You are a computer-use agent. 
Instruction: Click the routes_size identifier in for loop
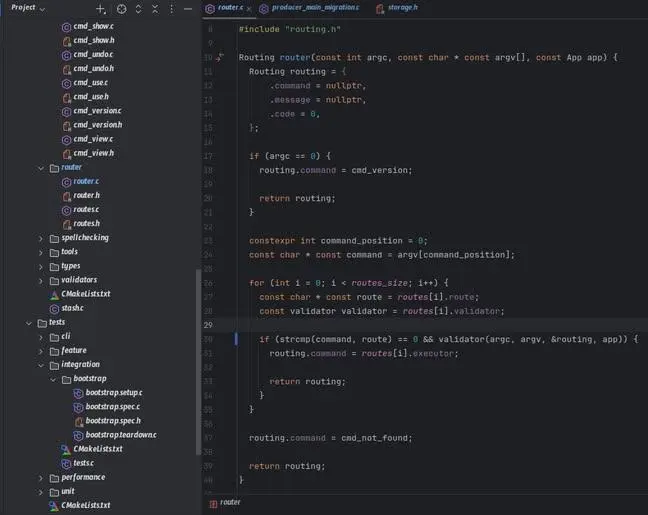point(379,283)
